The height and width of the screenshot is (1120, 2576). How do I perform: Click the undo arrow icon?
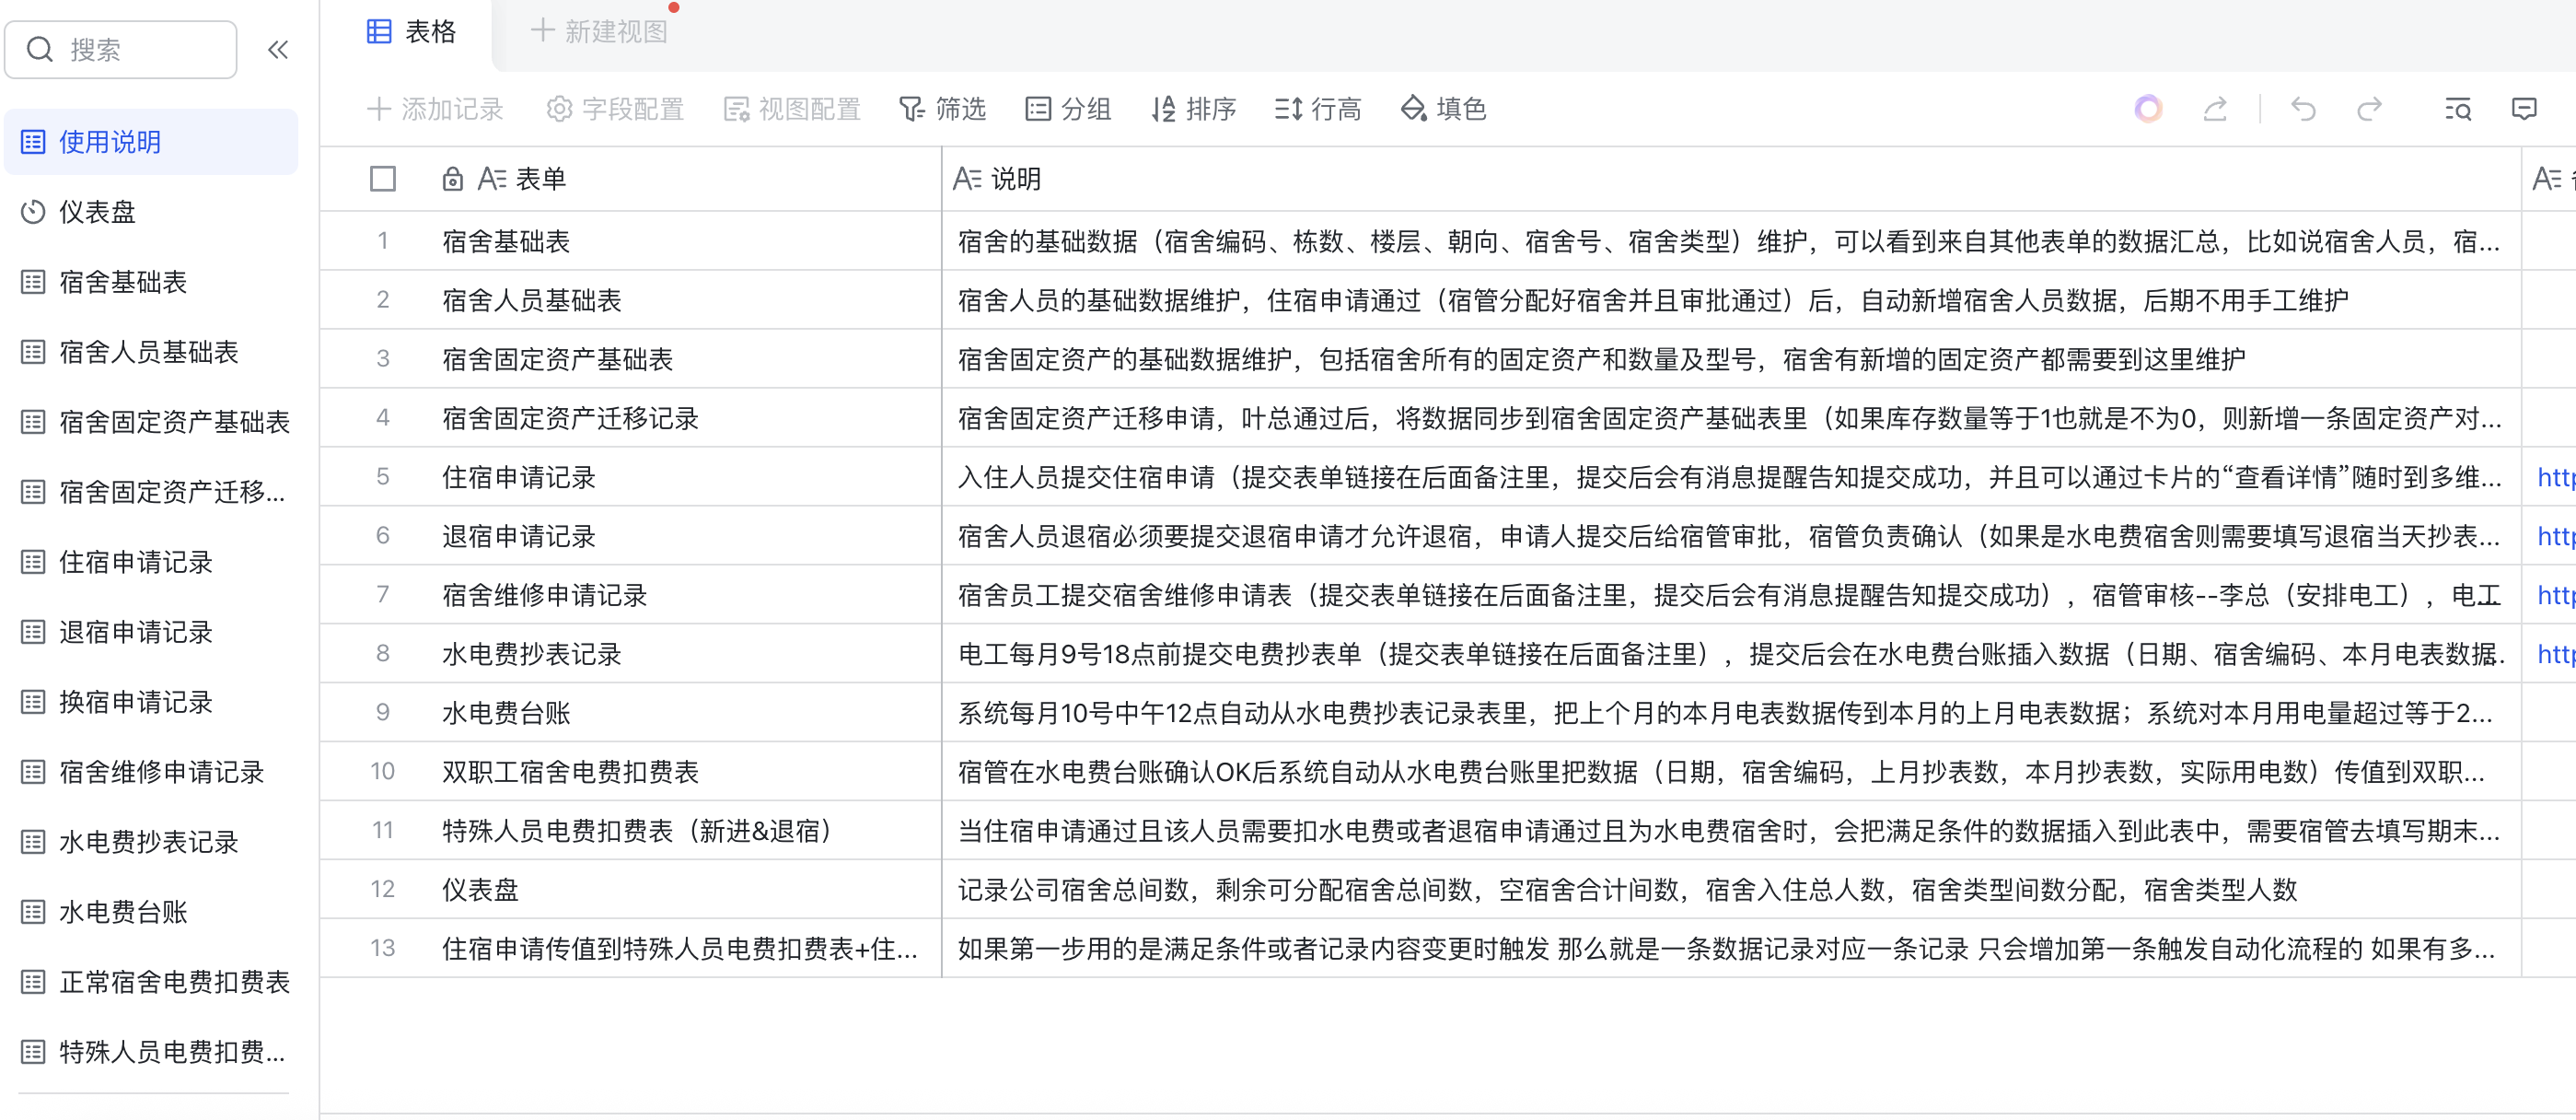[2304, 109]
